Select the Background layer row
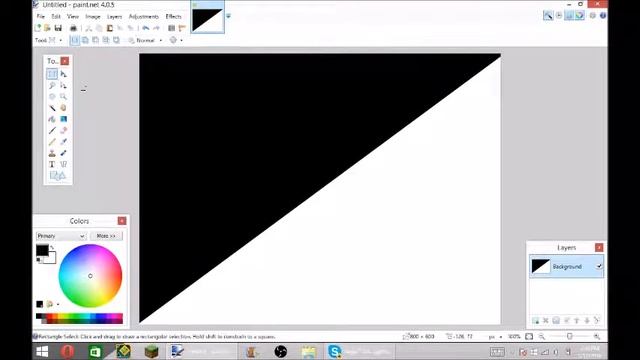 (x=567, y=267)
